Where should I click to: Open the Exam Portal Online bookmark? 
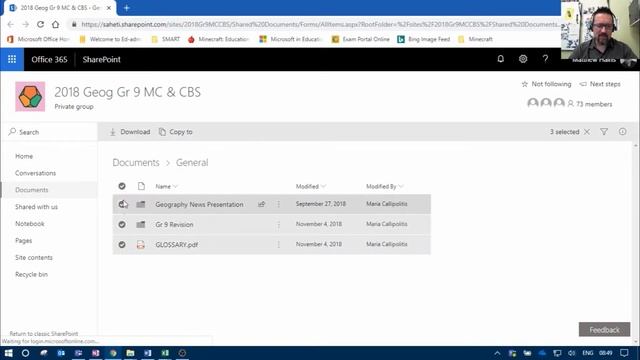click(x=361, y=39)
